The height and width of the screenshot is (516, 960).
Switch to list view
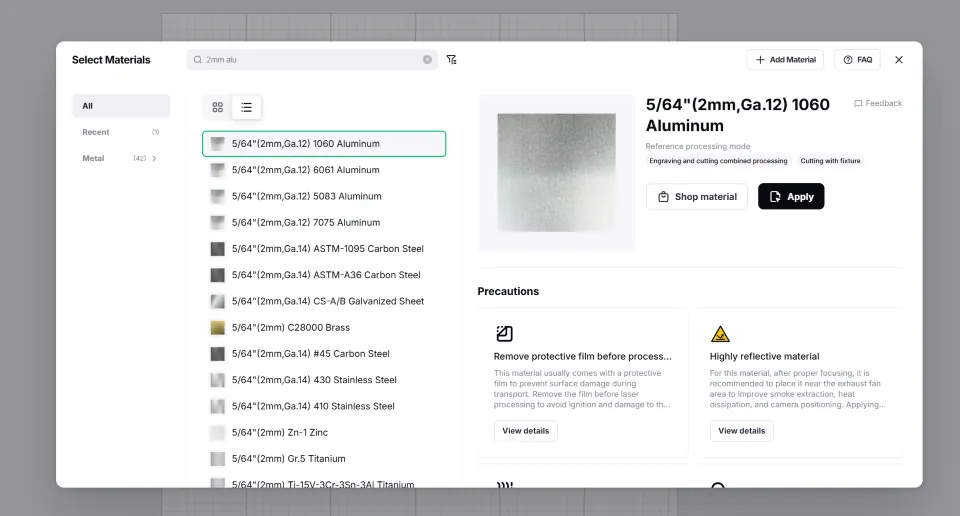click(246, 107)
